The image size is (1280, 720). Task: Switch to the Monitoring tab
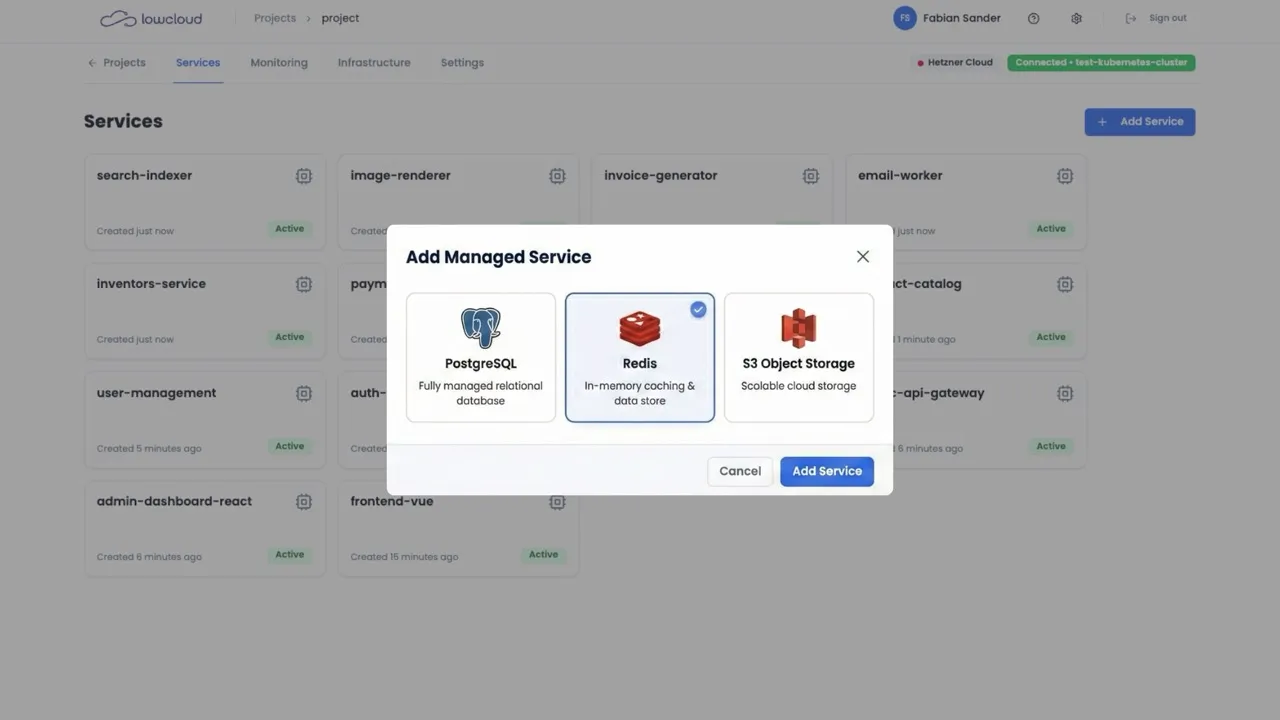(278, 62)
